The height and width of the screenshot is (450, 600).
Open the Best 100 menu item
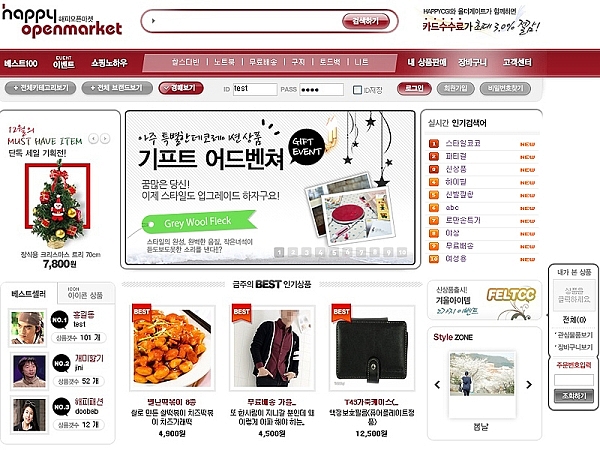point(21,63)
